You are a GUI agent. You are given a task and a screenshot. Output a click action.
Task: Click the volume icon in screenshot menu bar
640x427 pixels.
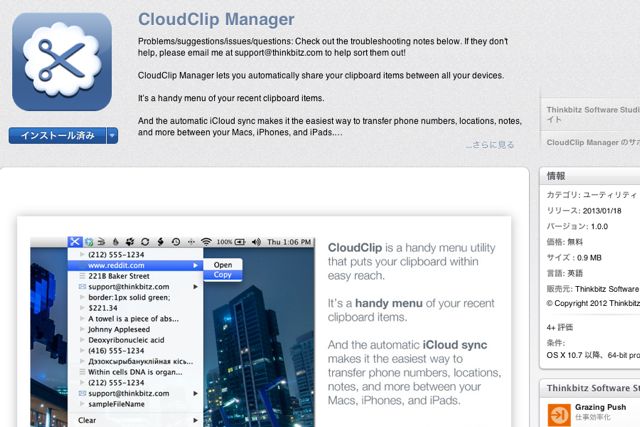[256, 242]
